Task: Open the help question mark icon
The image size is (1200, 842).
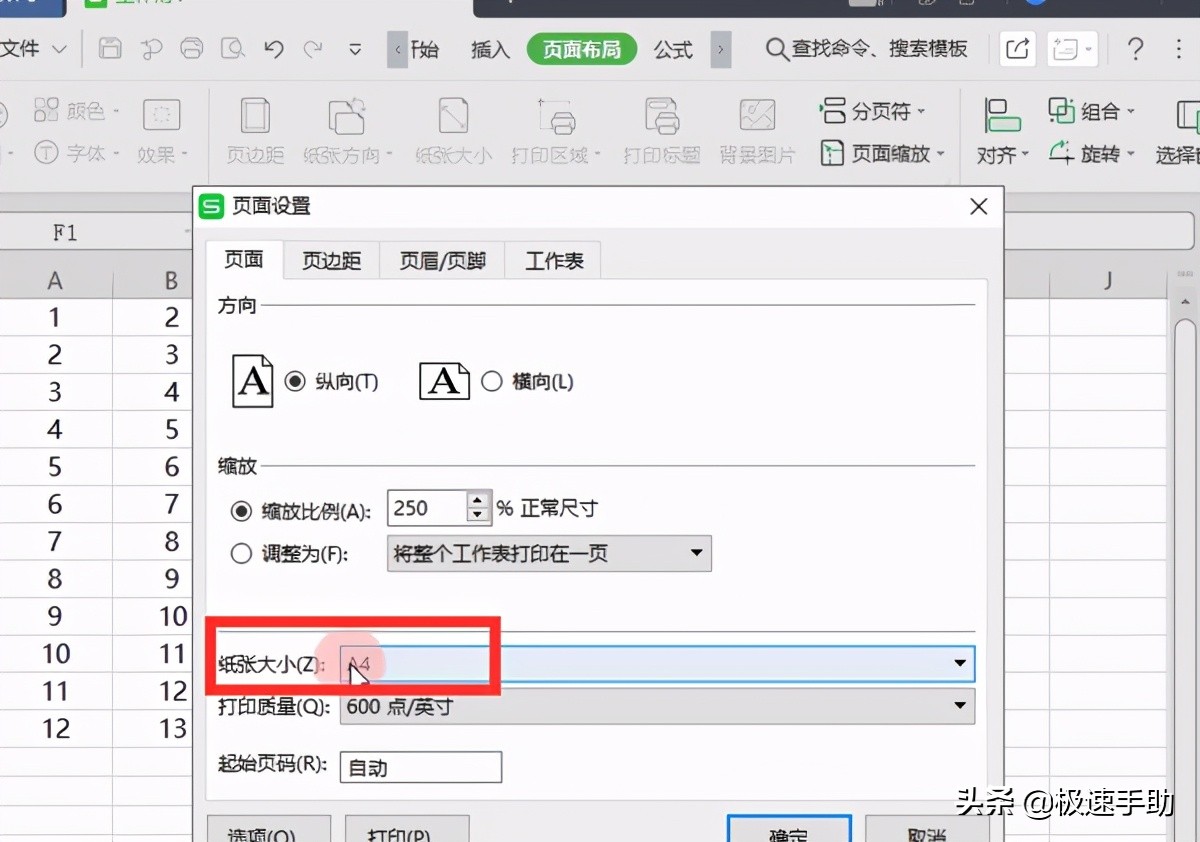Action: [1135, 48]
